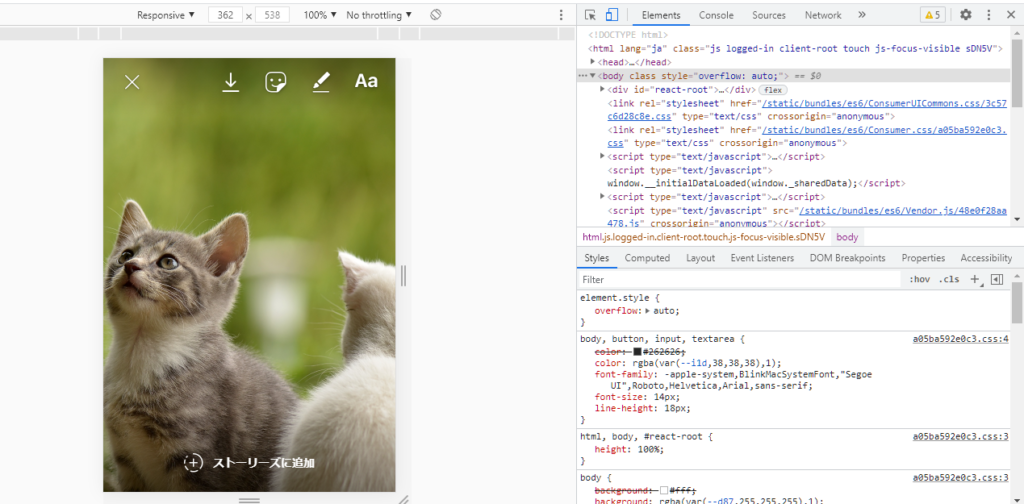Edit the viewport width field 362
The image size is (1024, 504).
pyautogui.click(x=225, y=15)
